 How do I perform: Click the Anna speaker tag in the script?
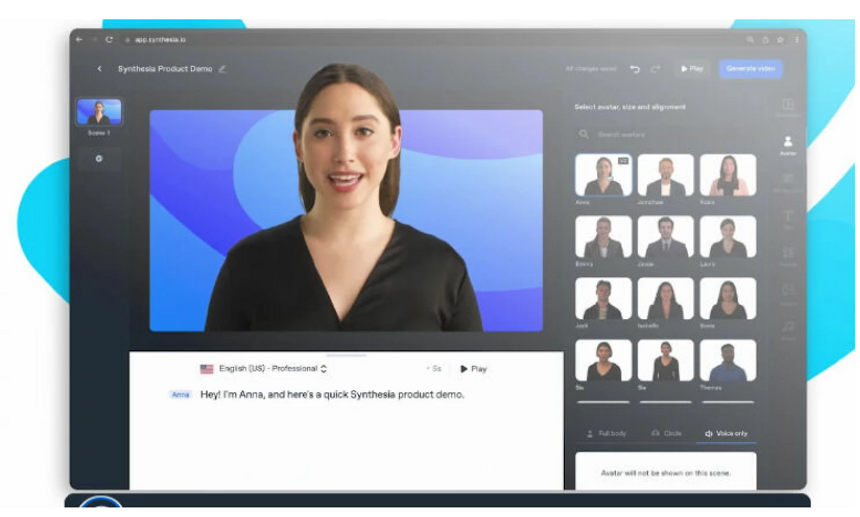[180, 394]
